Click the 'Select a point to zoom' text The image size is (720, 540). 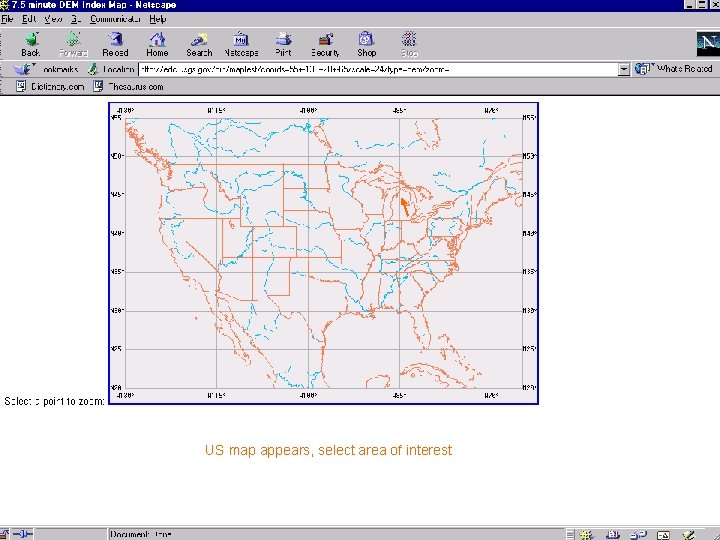[x=54, y=401]
